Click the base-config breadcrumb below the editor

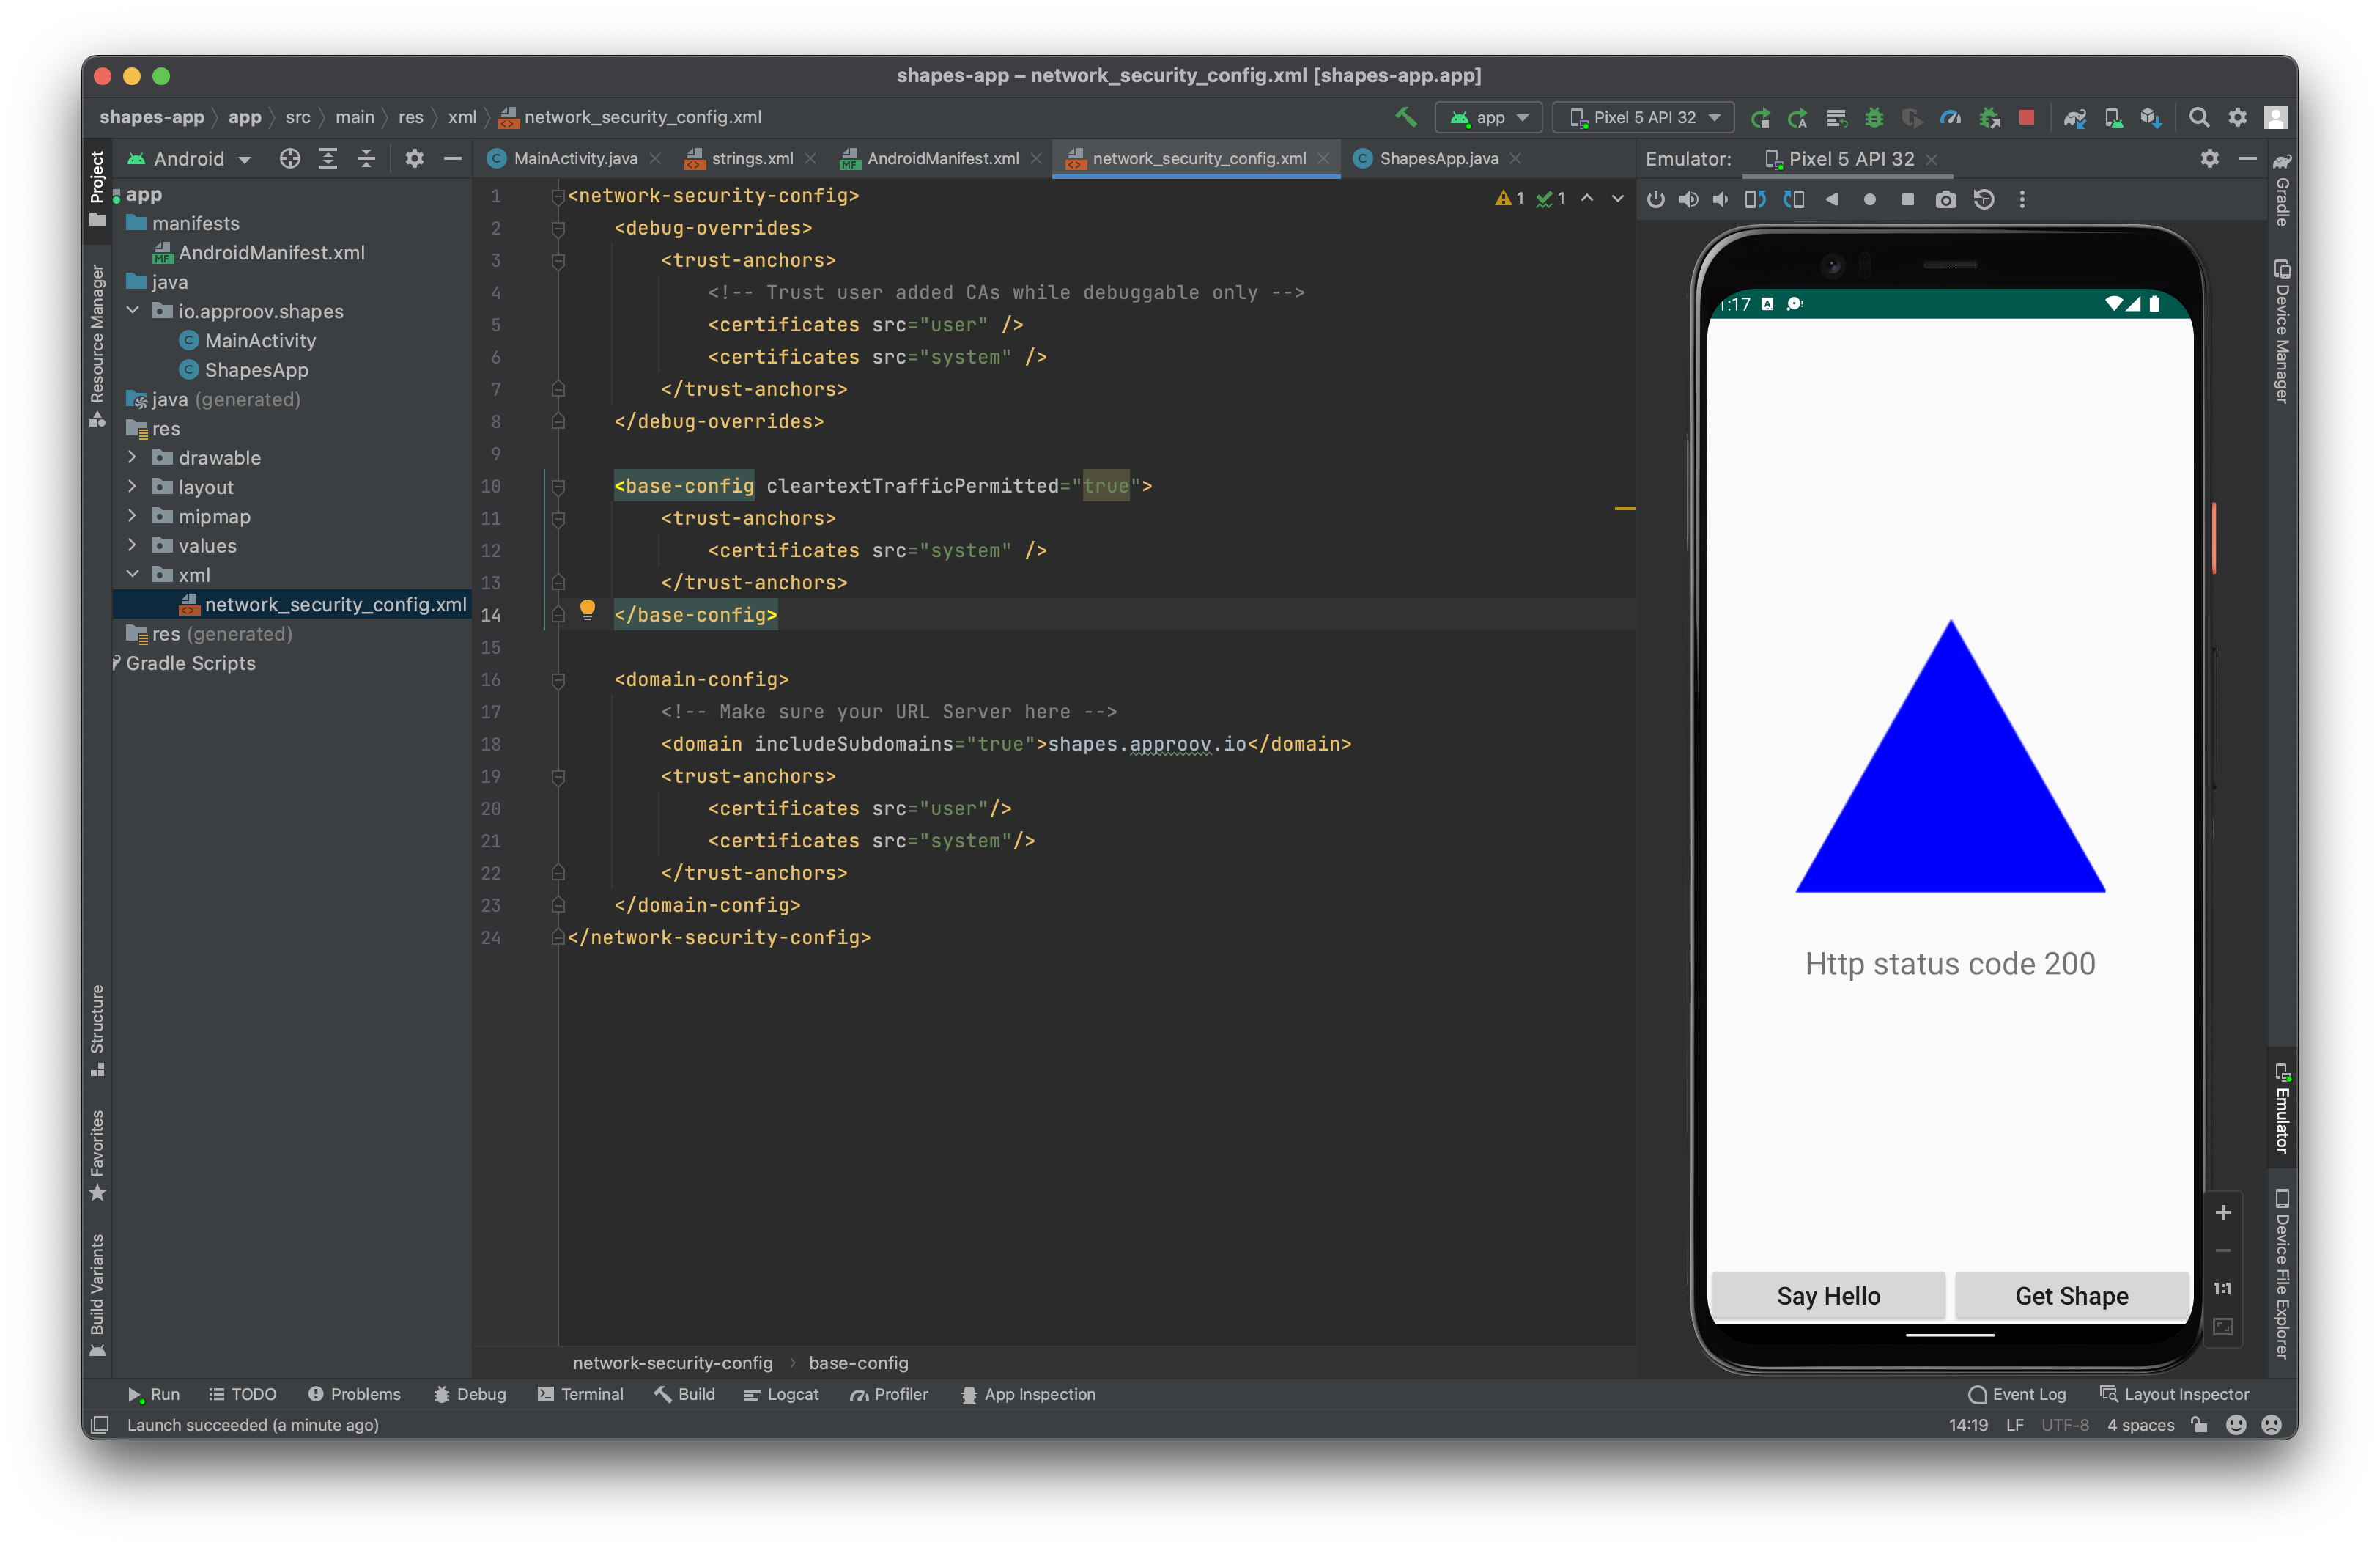tap(858, 1363)
